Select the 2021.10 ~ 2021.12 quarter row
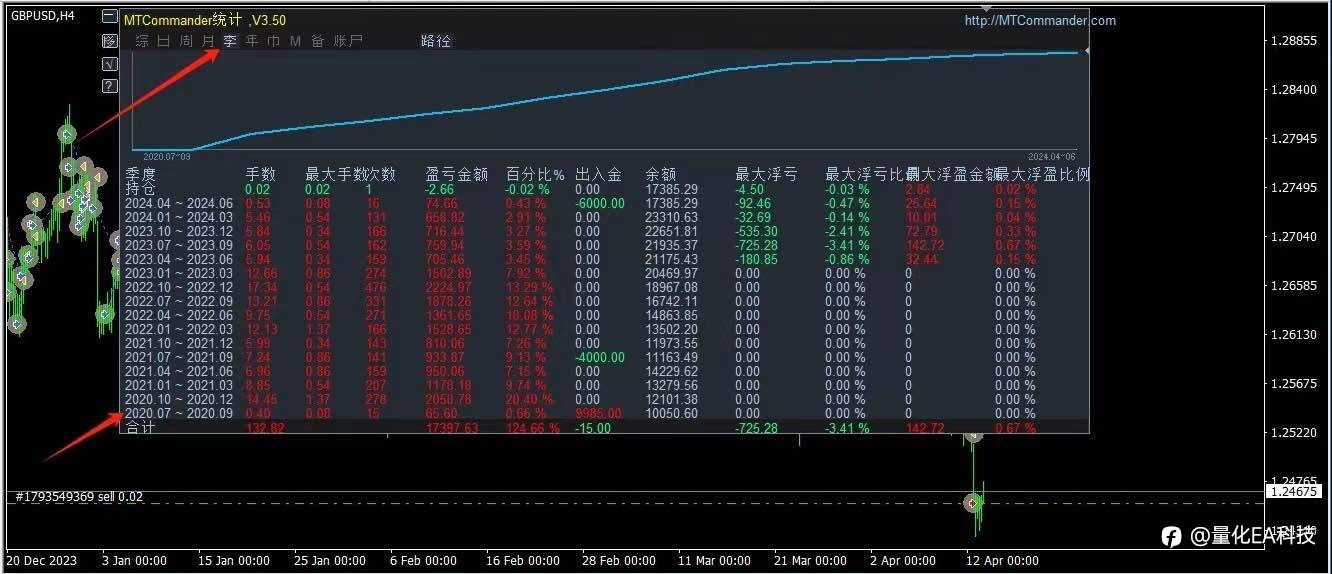 (x=603, y=343)
